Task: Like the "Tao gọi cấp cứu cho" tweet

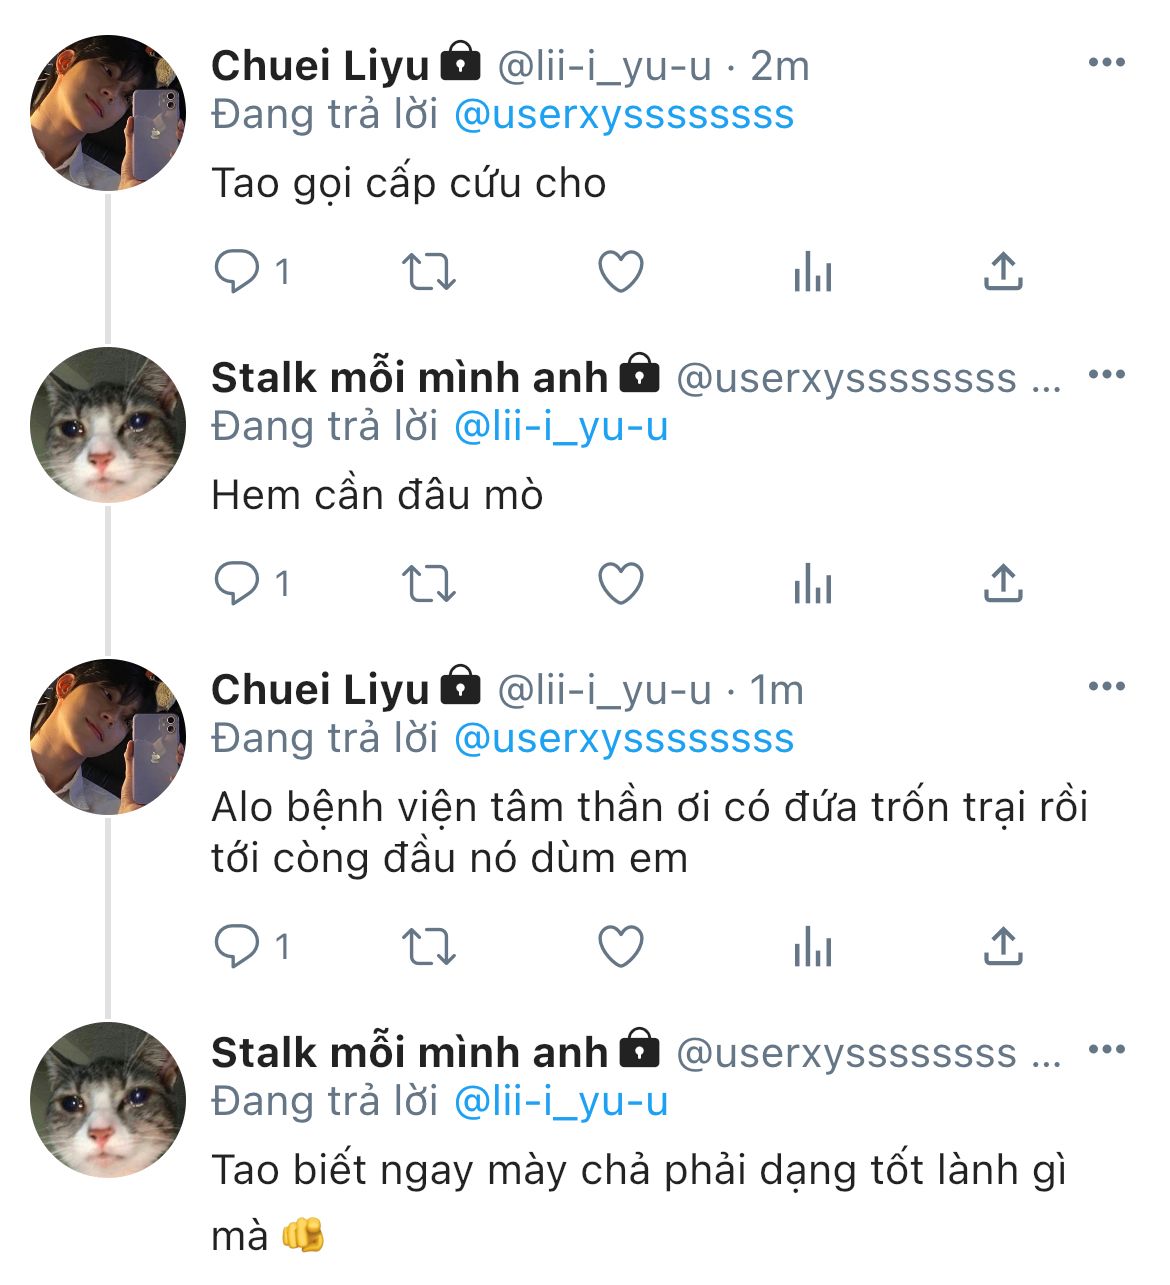Action: coord(620,271)
